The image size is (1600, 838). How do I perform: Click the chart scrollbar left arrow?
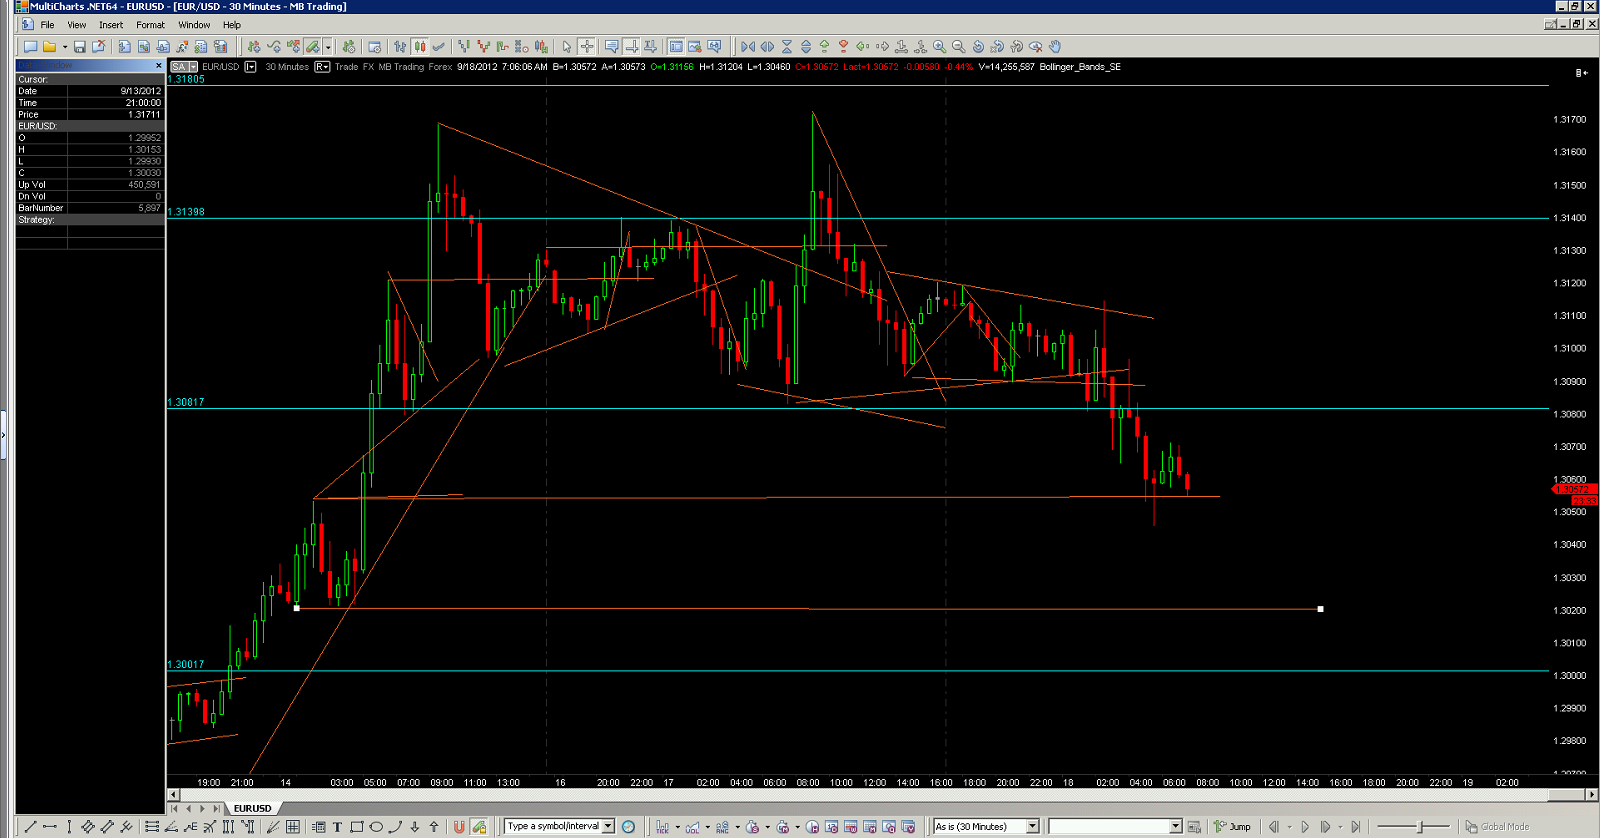pyautogui.click(x=172, y=794)
